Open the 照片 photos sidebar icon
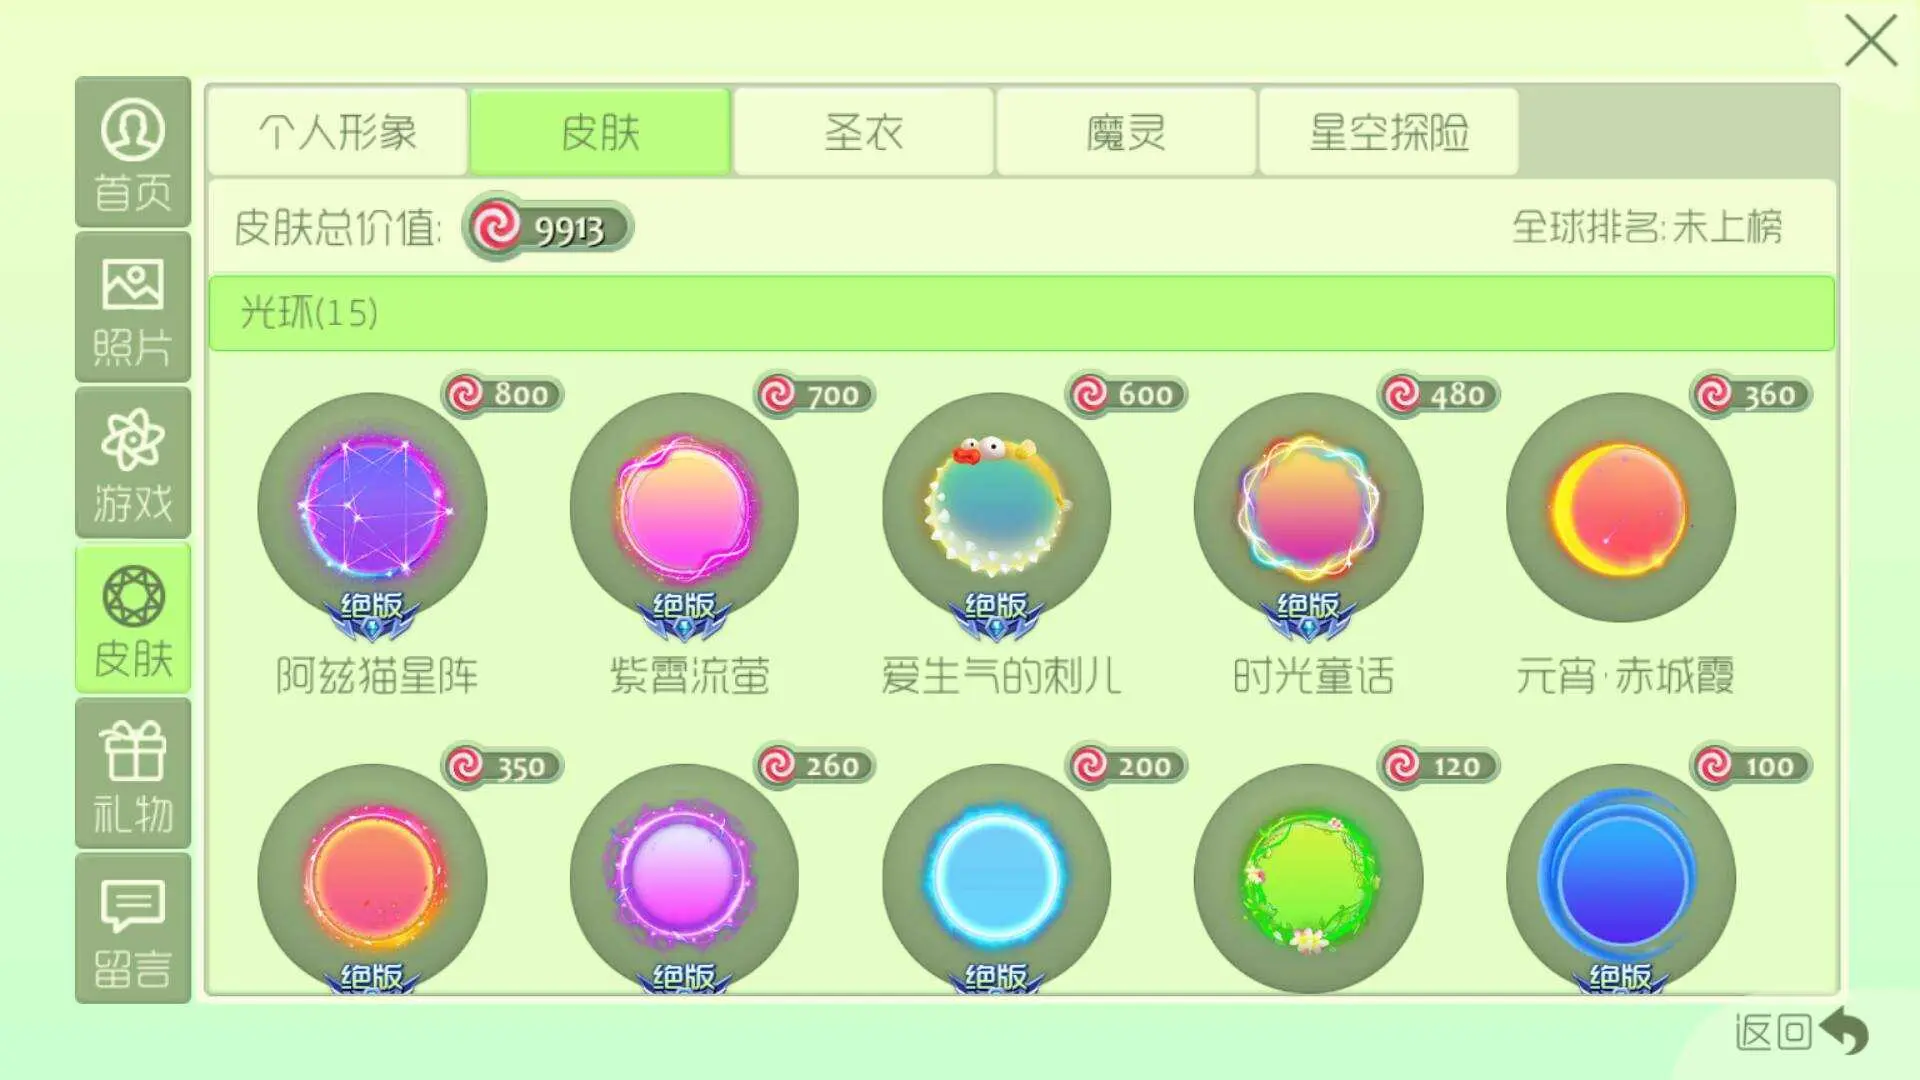1920x1080 pixels. [133, 308]
